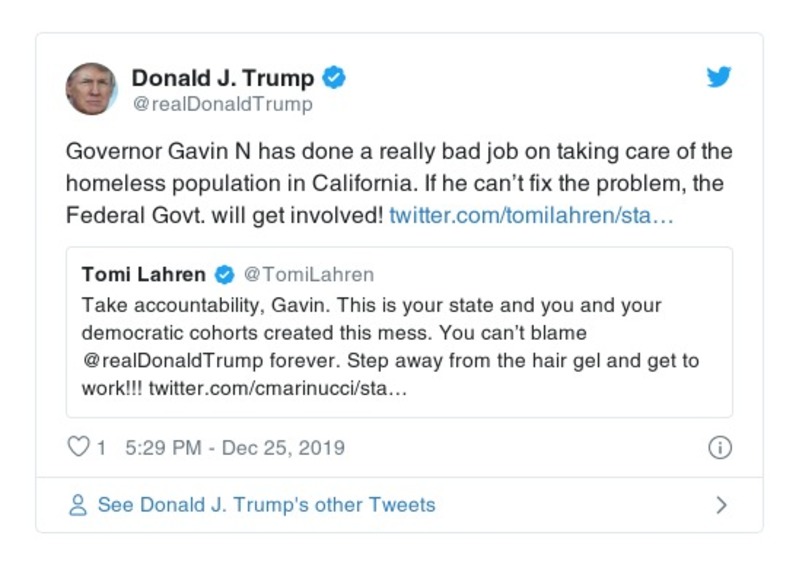The height and width of the screenshot is (583, 799).
Task: Click the timestamp '5:29 PM - Dec 25, 2019'
Action: tap(235, 447)
